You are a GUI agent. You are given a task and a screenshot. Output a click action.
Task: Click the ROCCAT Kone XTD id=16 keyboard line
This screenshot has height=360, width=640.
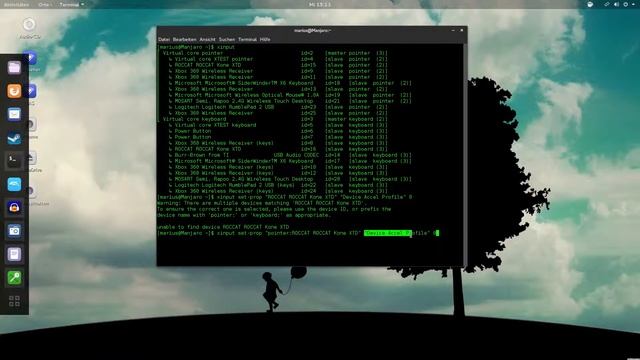(278, 149)
